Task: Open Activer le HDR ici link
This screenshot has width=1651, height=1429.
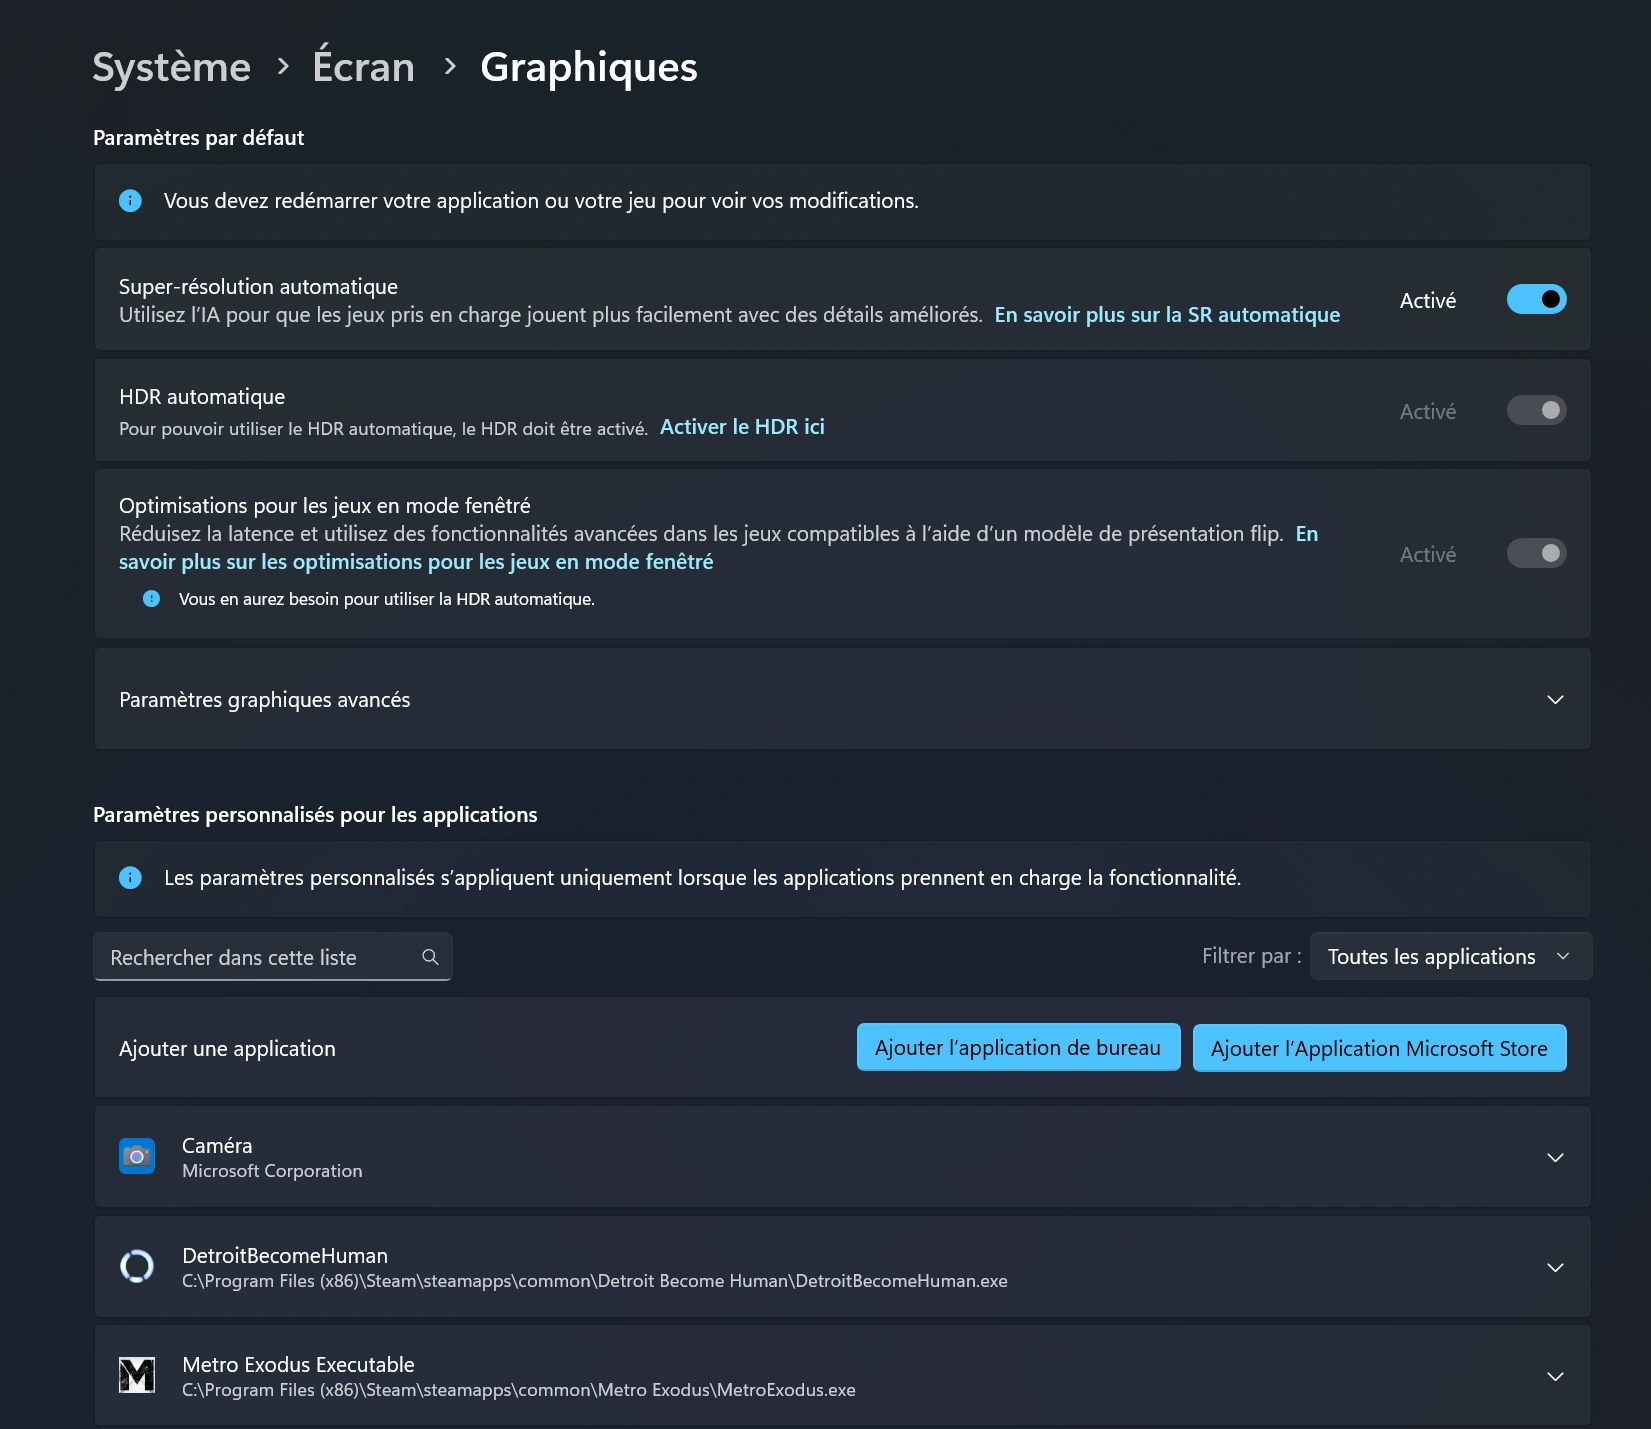Action: pyautogui.click(x=742, y=427)
